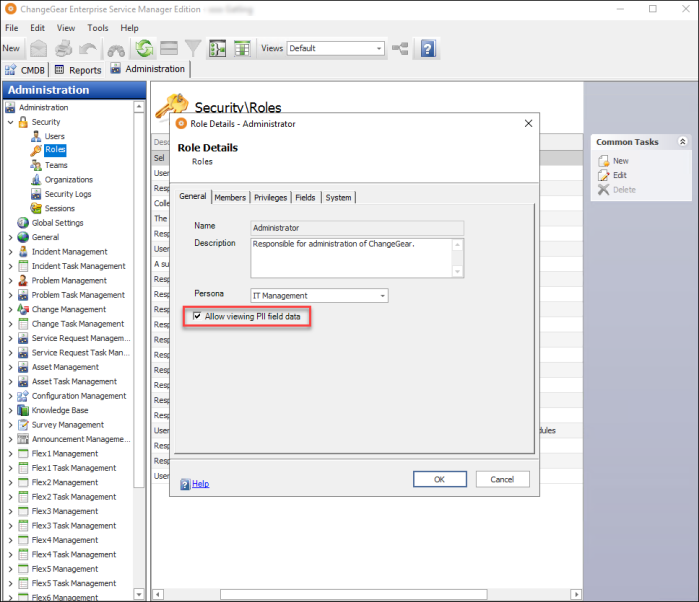Open the Help link in the dialog
This screenshot has width=699, height=602.
pos(200,483)
